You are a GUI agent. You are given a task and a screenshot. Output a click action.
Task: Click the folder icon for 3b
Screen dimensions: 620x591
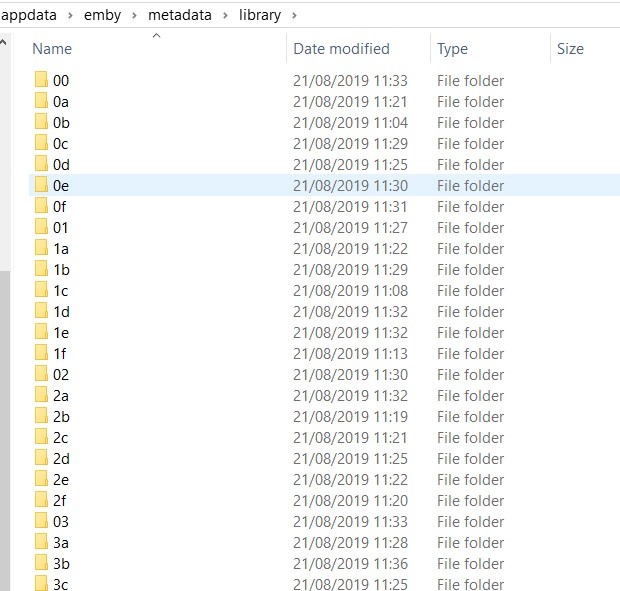[41, 562]
